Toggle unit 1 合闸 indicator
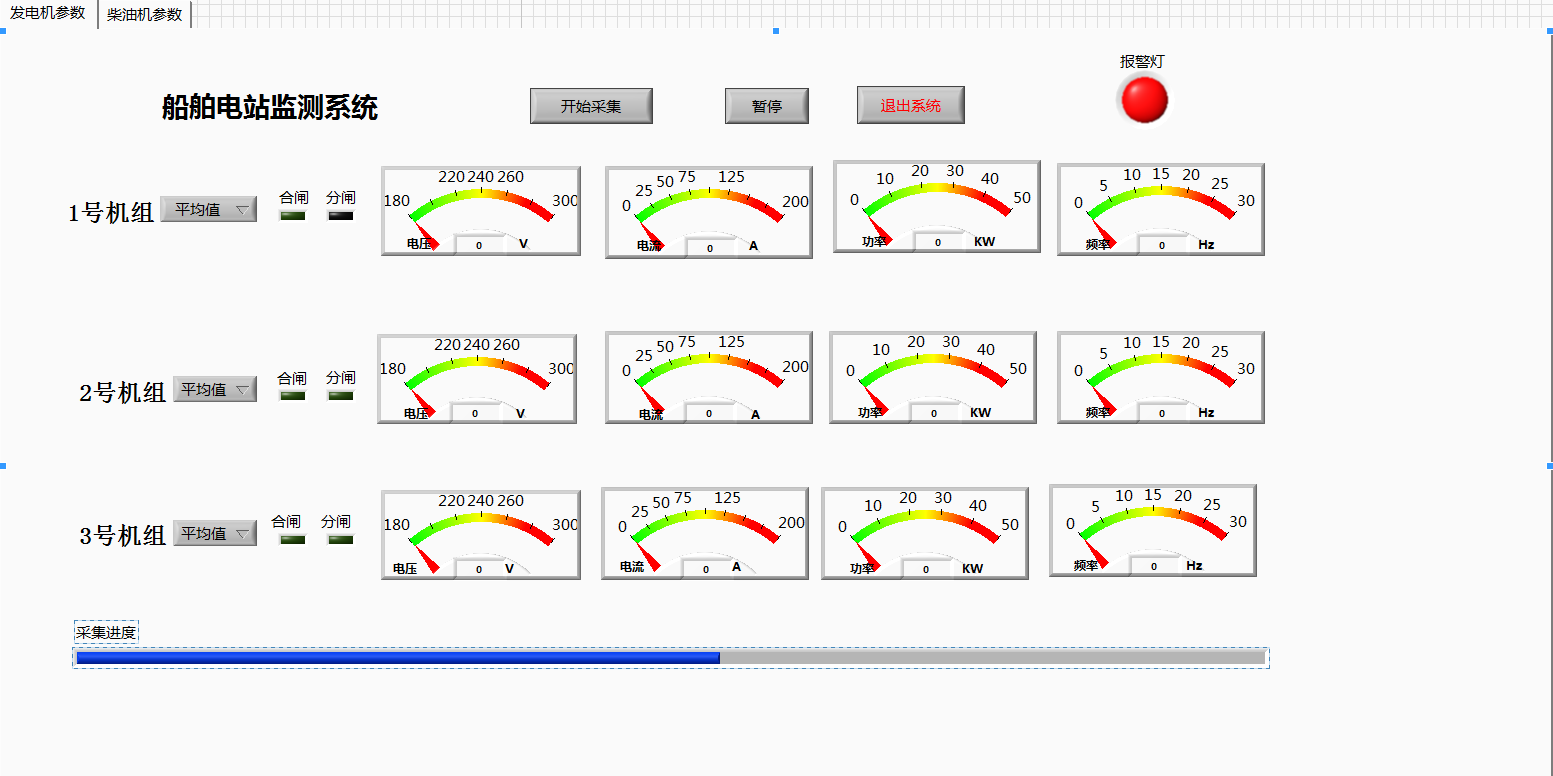Screen dimensions: 1553x776 click(293, 215)
